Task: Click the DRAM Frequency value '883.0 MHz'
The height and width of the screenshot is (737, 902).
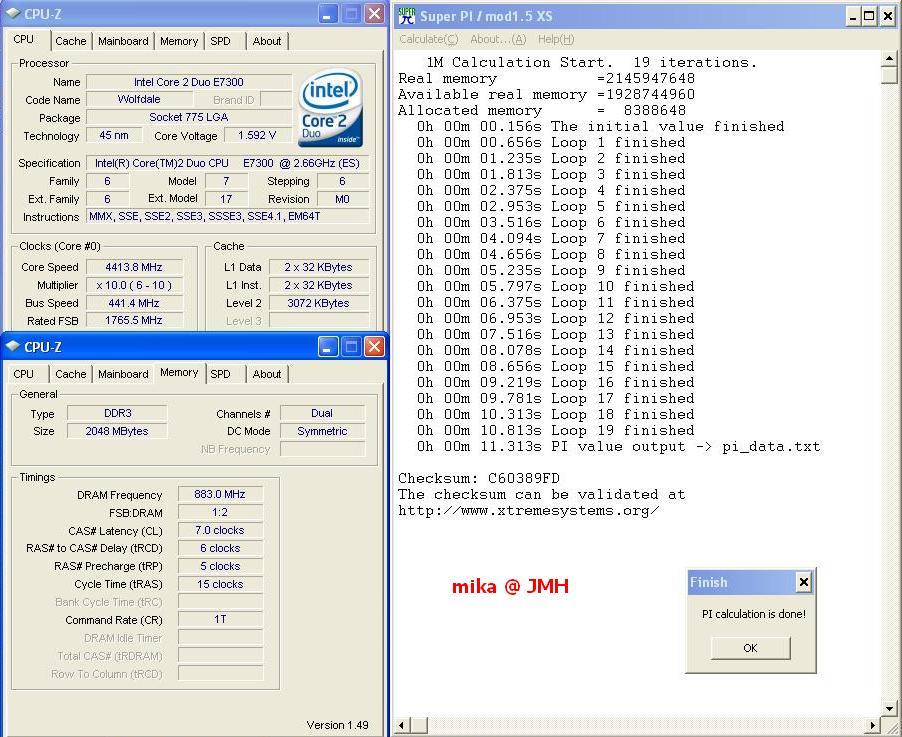Action: click(220, 494)
